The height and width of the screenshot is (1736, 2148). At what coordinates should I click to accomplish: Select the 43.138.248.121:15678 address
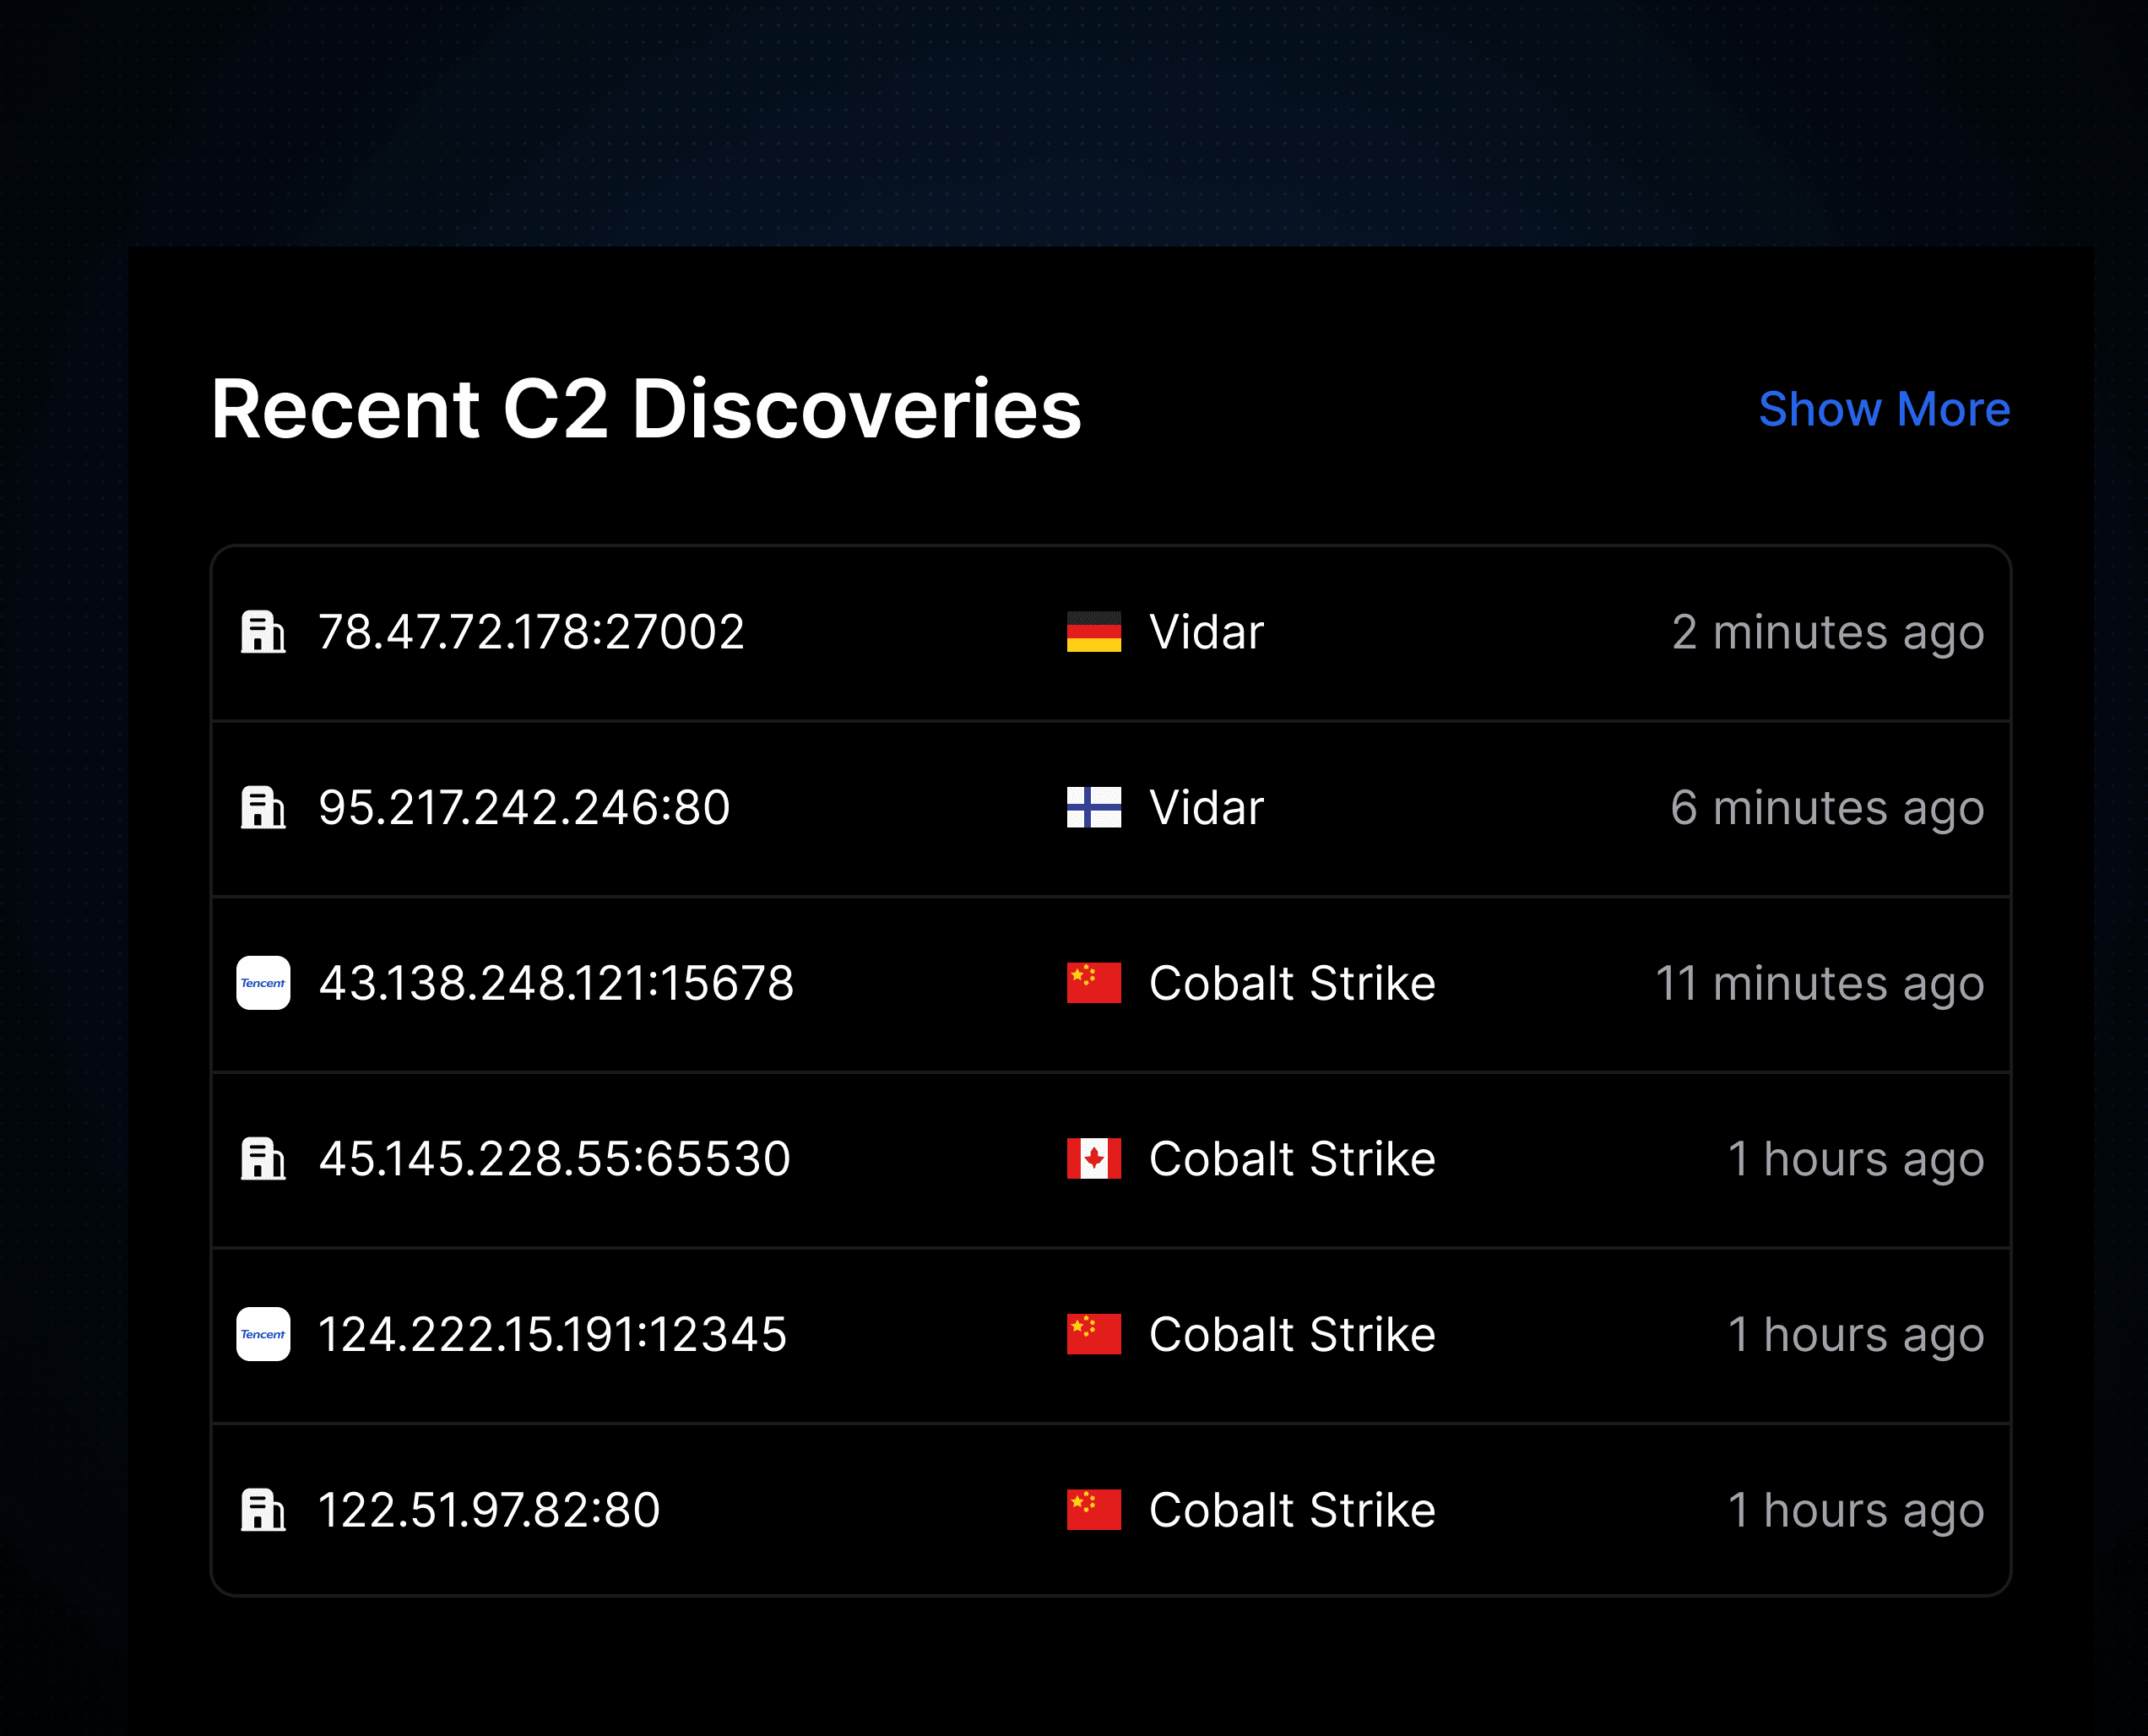[556, 983]
